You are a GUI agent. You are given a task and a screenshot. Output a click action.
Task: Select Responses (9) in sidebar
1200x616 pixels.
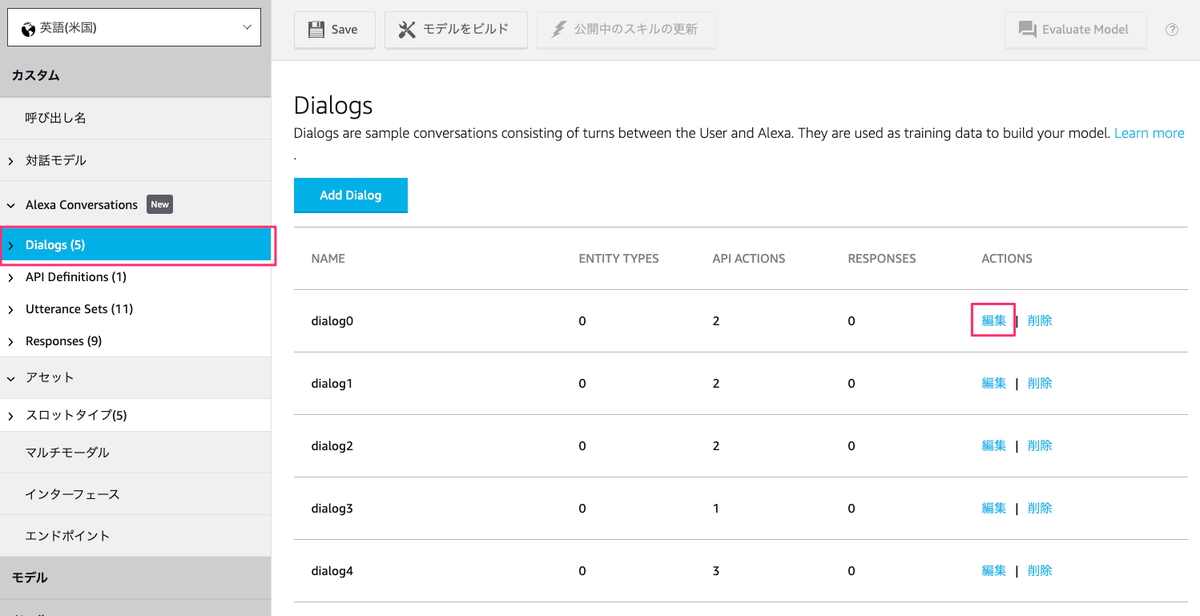pyautogui.click(x=63, y=341)
